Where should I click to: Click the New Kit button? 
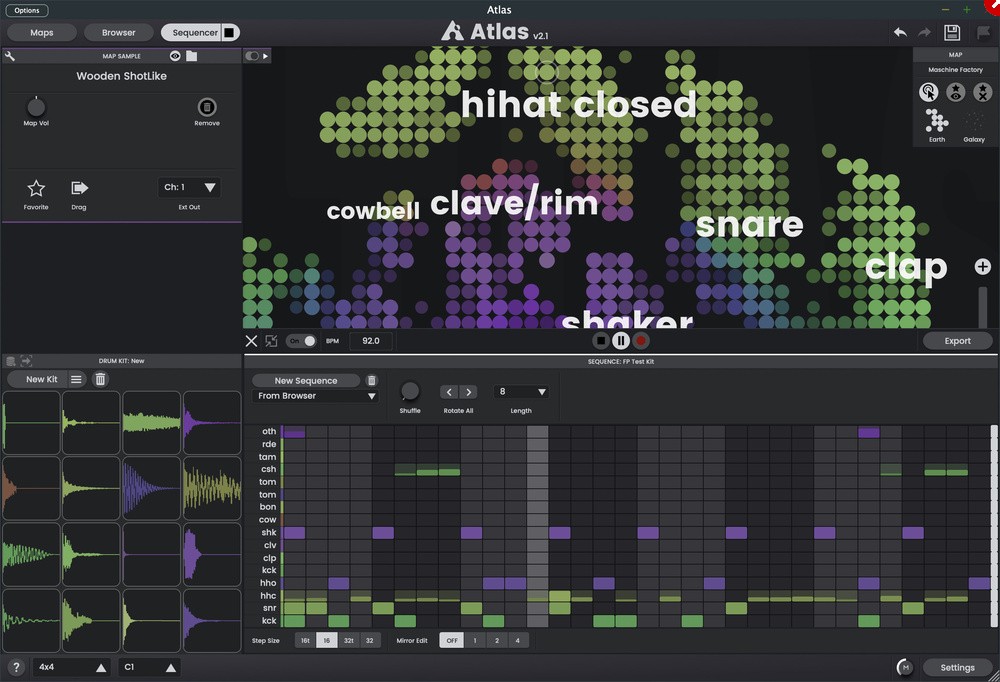tap(41, 379)
